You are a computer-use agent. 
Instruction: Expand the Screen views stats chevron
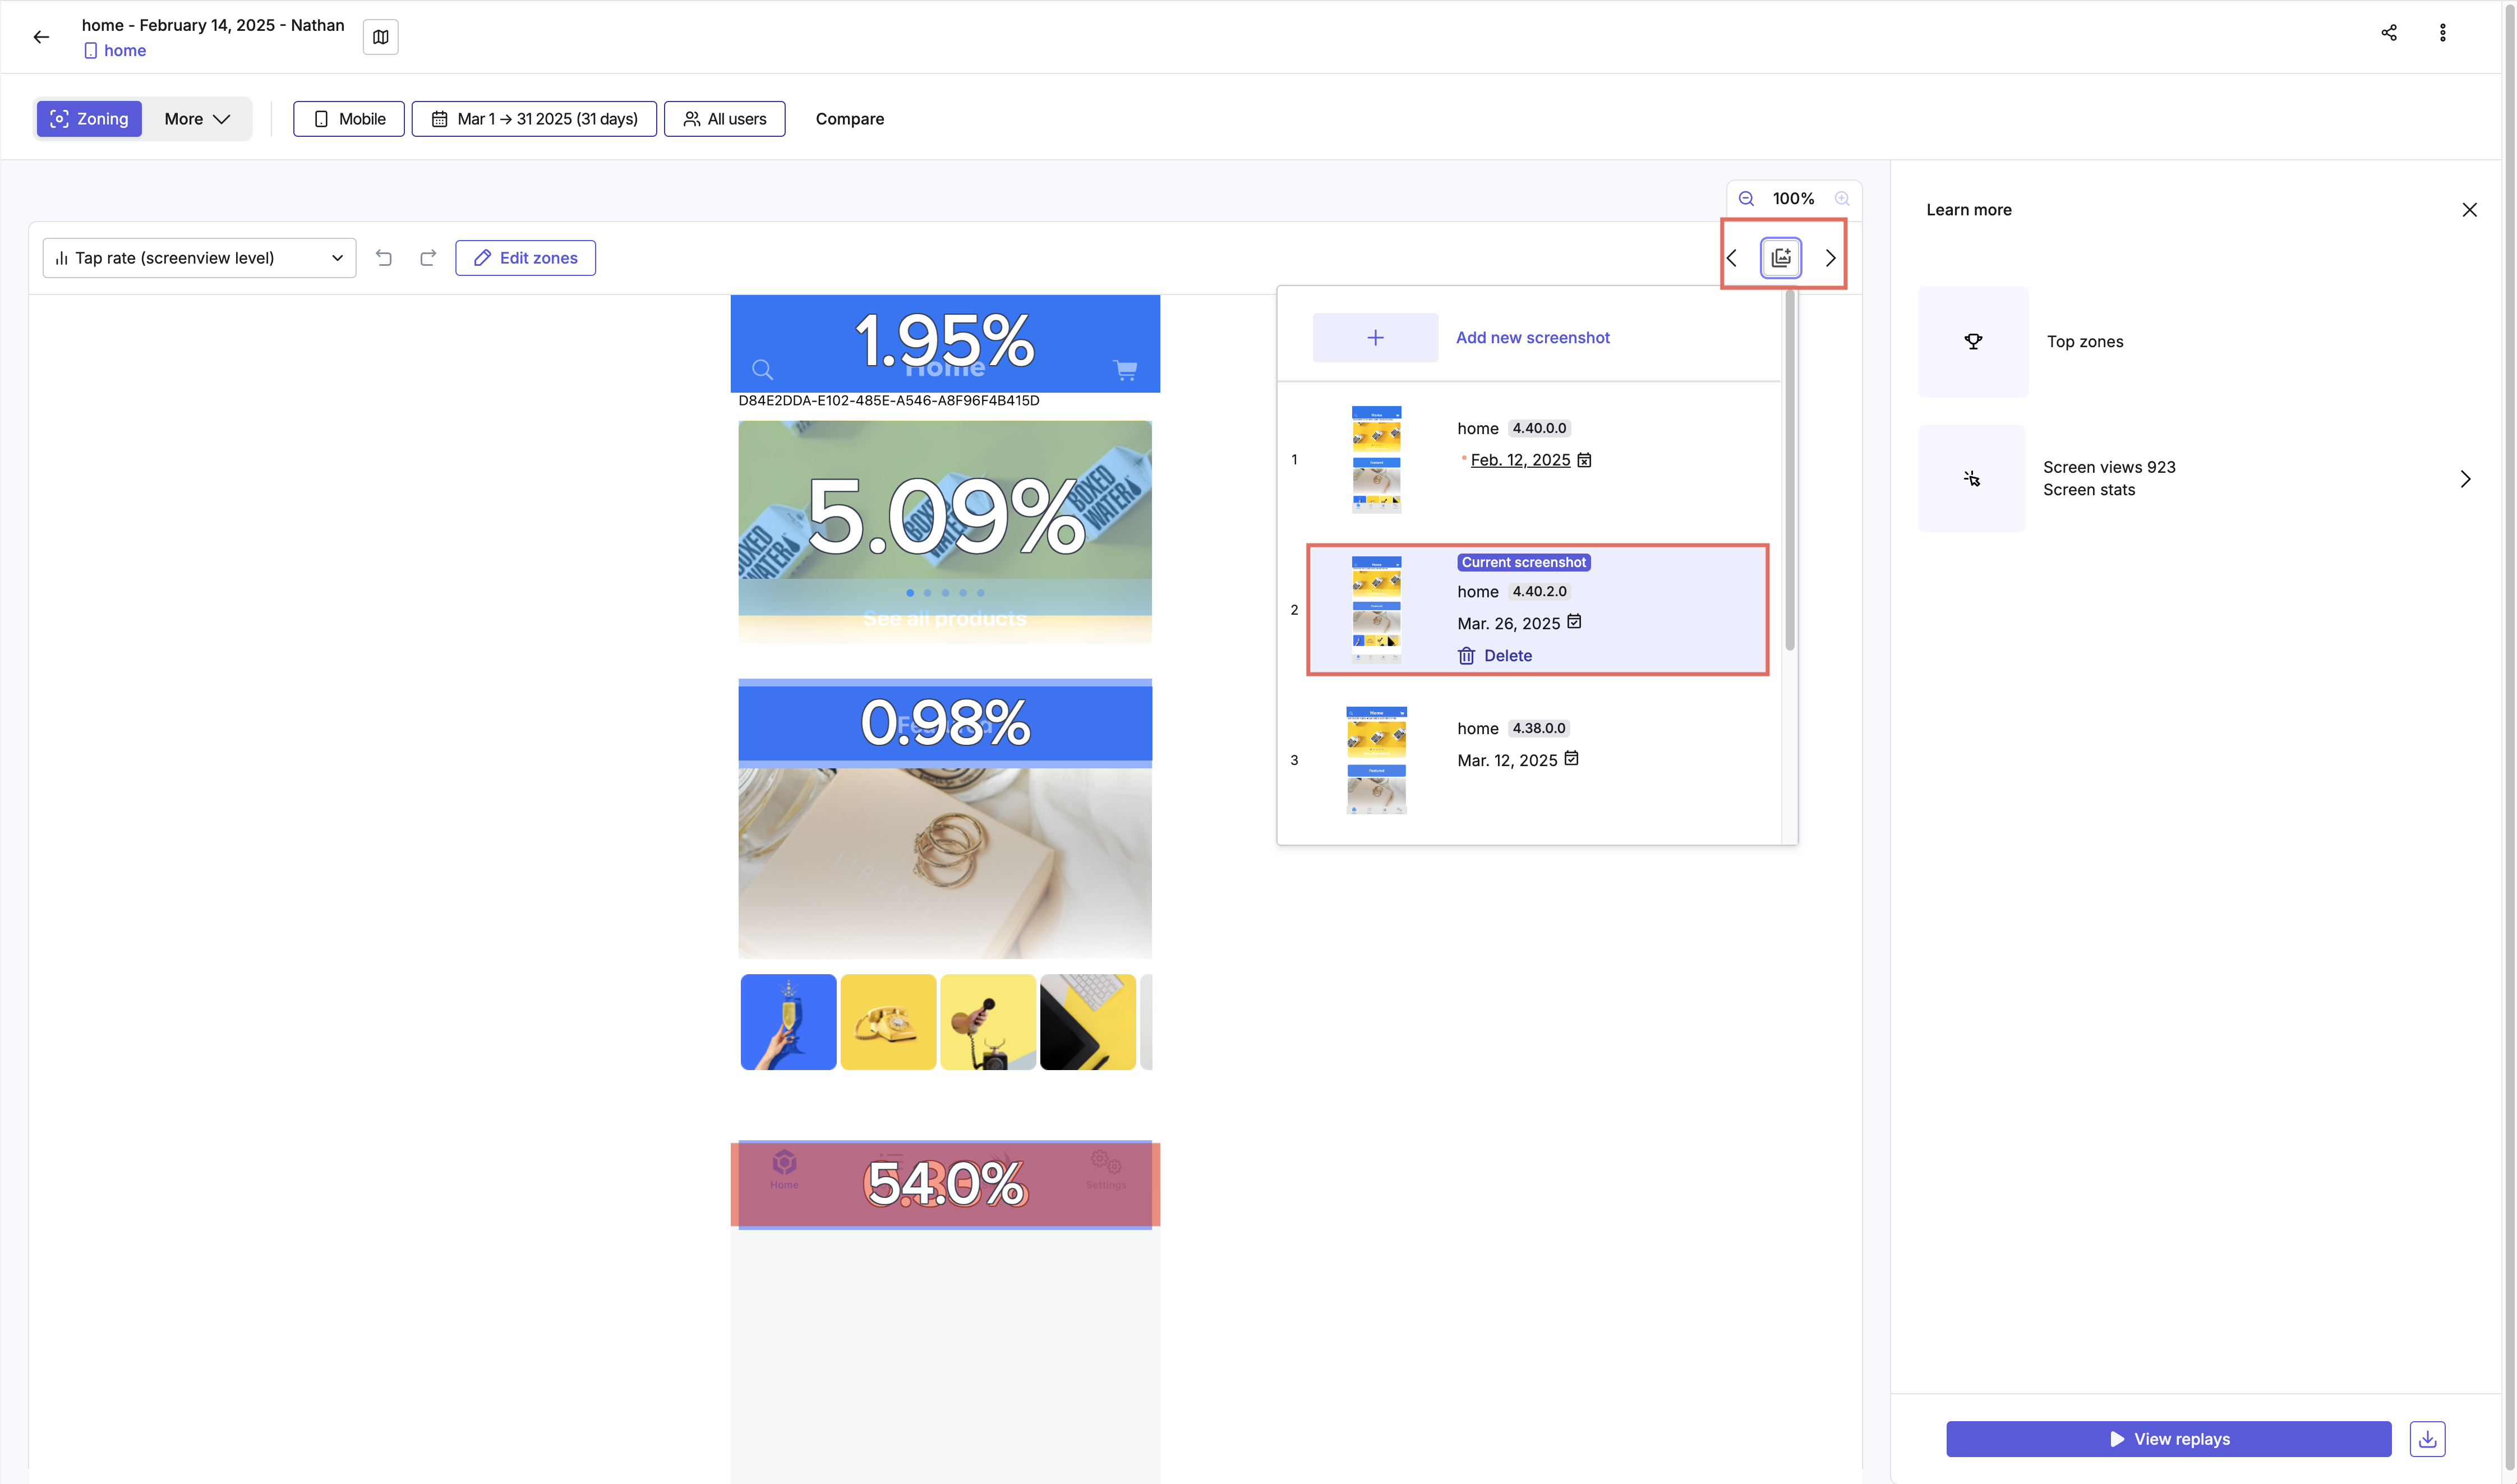2465,479
